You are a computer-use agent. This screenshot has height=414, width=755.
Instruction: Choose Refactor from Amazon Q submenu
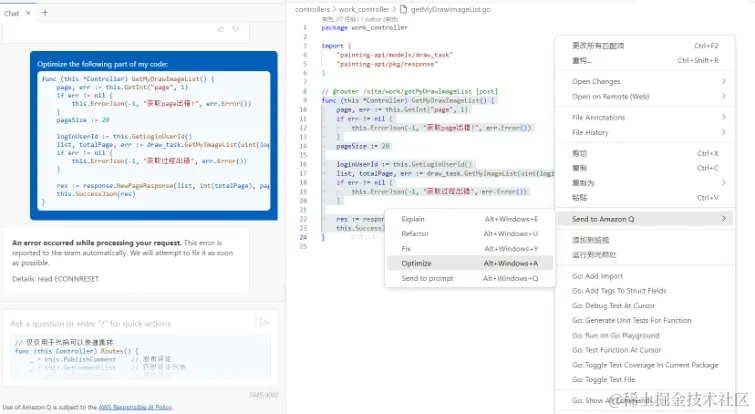tap(469, 233)
